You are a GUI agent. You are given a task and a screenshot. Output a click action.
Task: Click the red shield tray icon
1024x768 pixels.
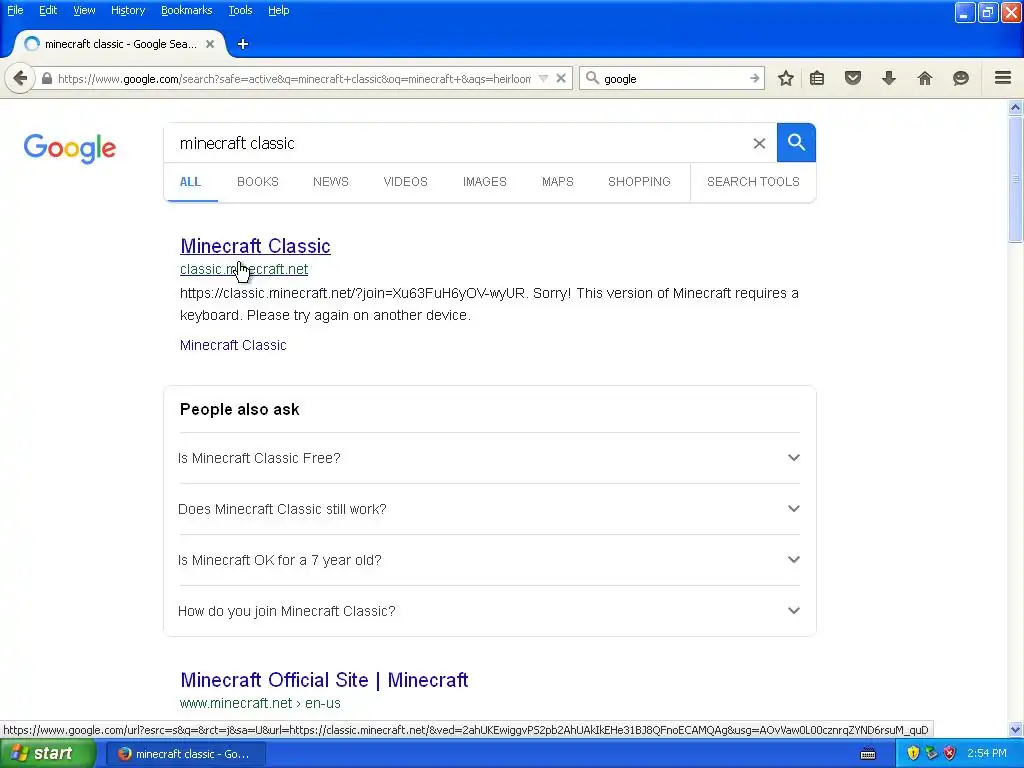pyautogui.click(x=950, y=754)
